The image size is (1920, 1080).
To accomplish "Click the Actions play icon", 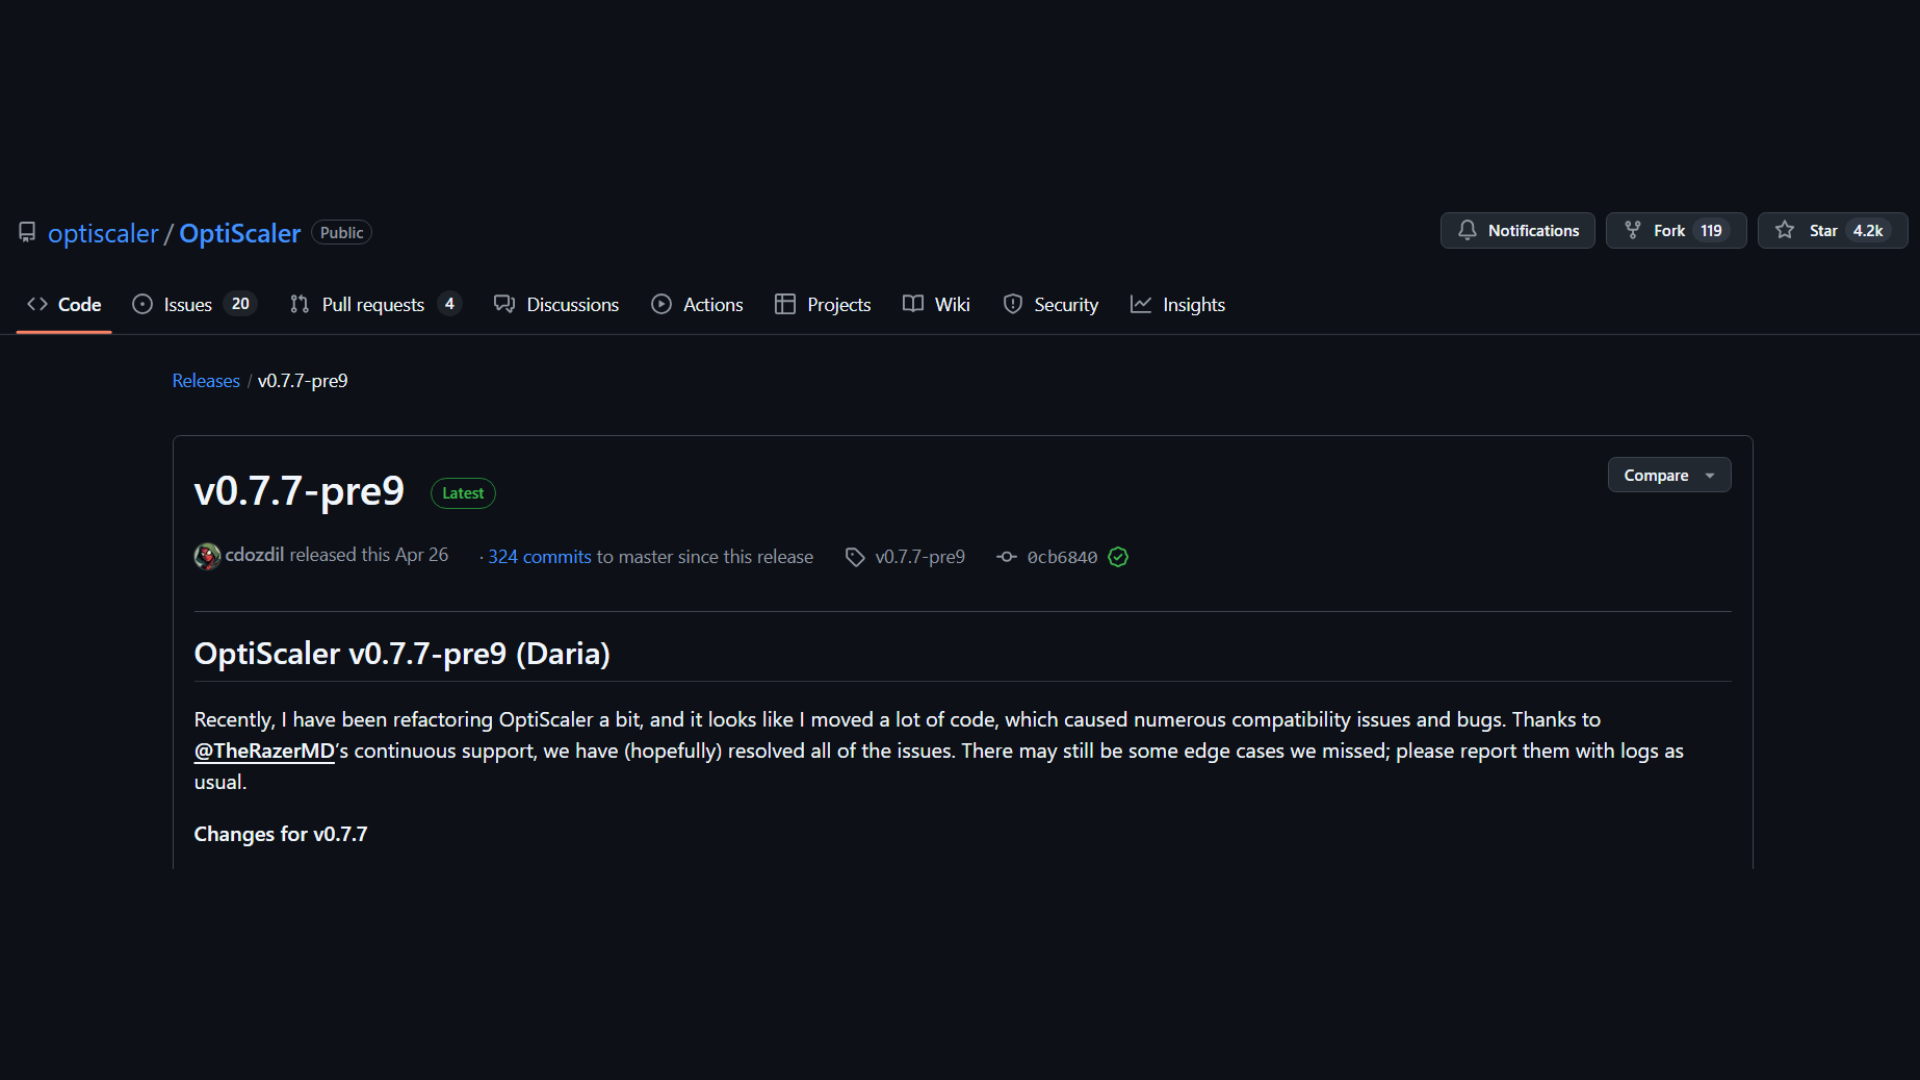I will 661,304.
